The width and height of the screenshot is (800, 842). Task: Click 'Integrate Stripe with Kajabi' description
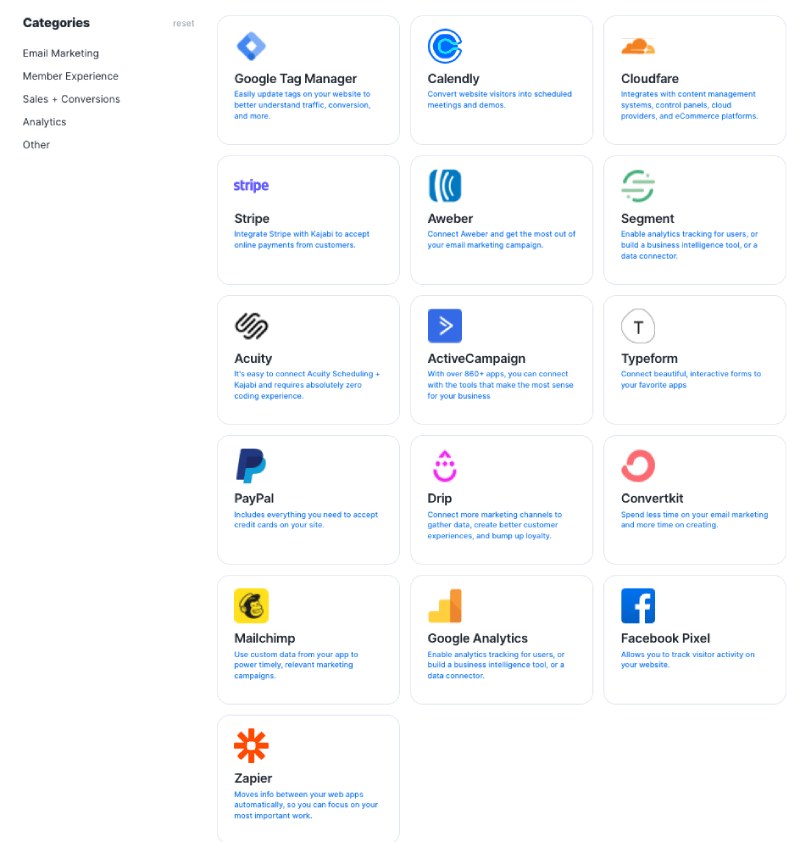[302, 239]
